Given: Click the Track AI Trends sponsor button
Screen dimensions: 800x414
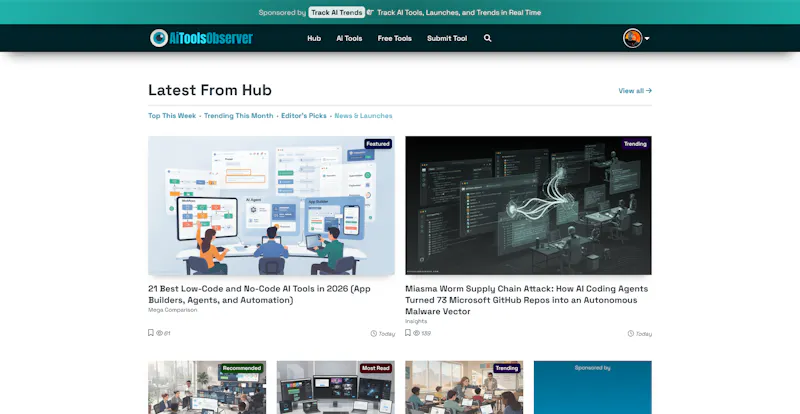Looking at the screenshot, I should click(336, 12).
